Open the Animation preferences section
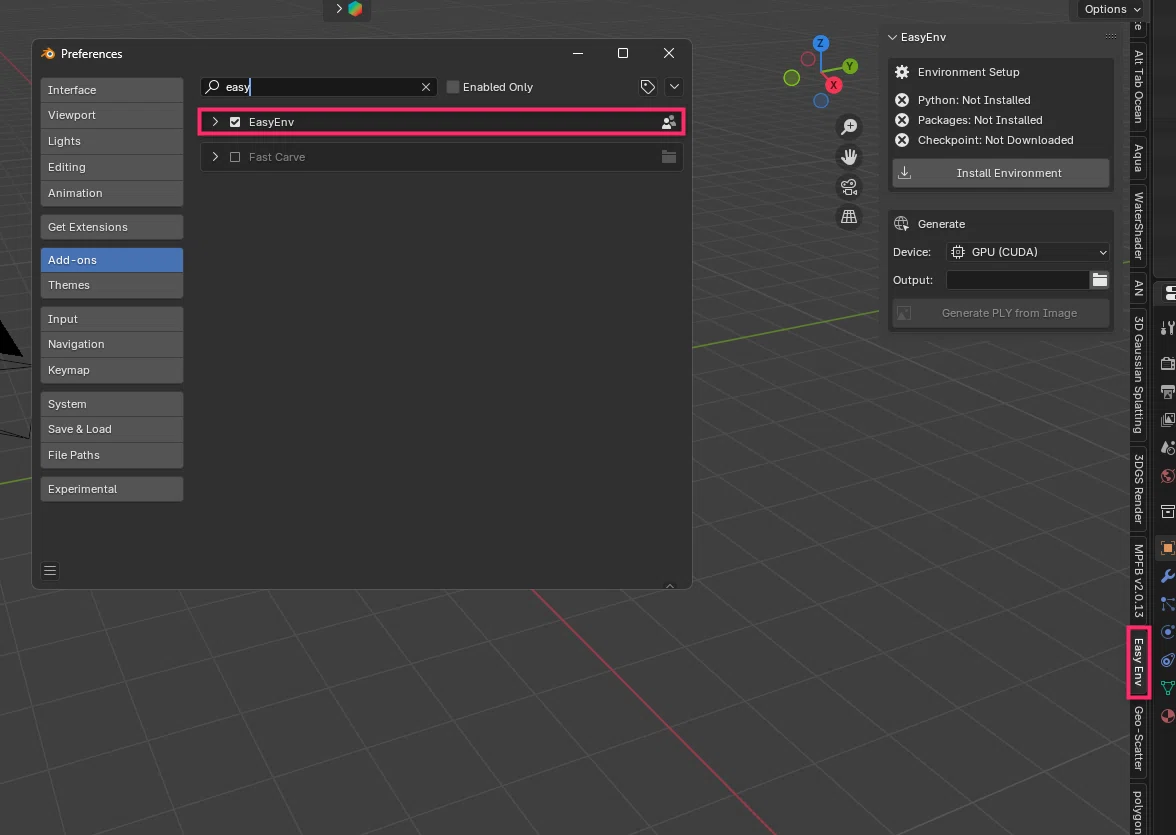 (112, 194)
